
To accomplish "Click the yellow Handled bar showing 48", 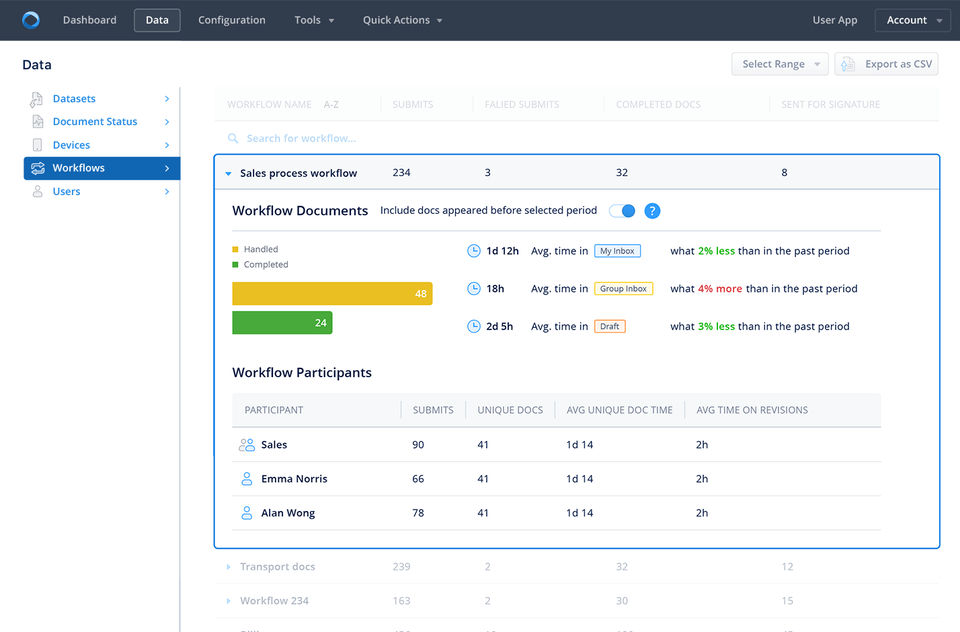I will pos(332,293).
